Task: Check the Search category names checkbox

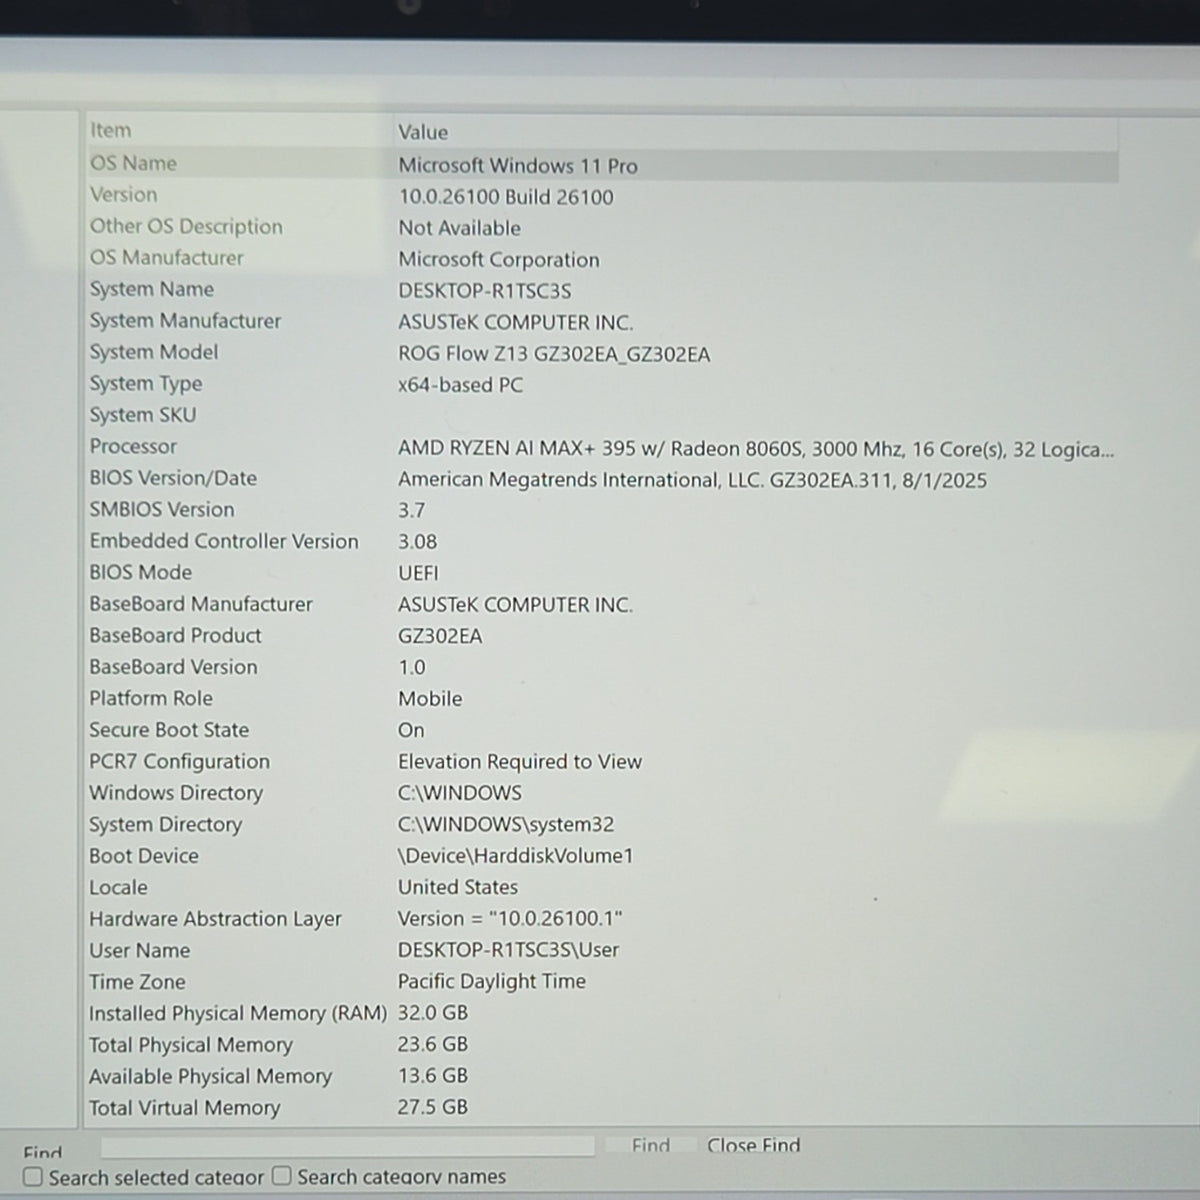Action: (282, 1176)
